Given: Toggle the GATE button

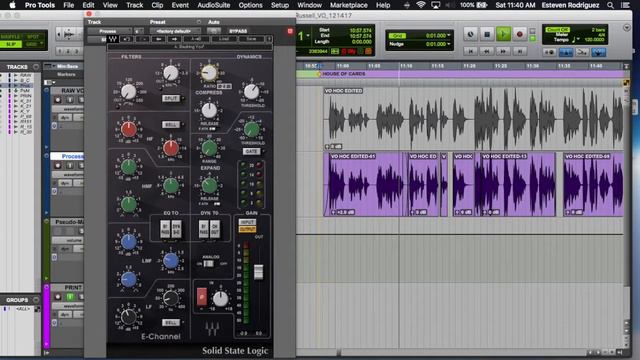Looking at the screenshot, I should (251, 151).
